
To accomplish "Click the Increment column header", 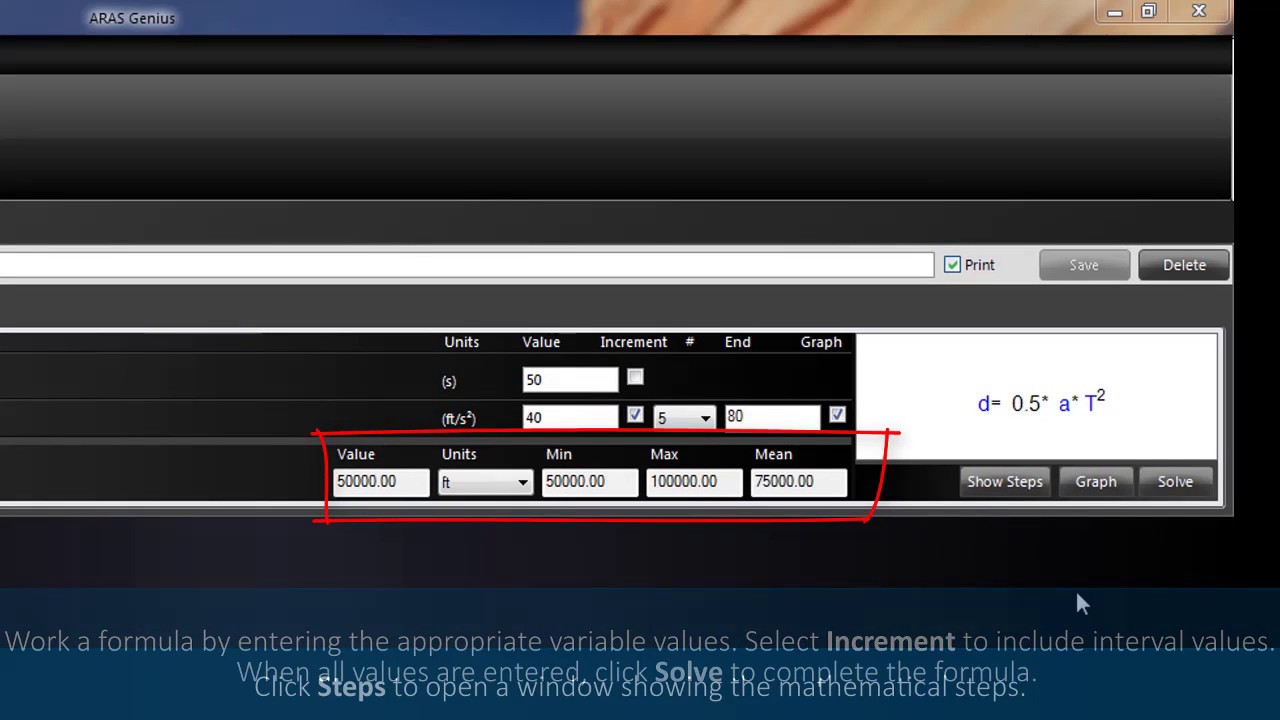I will tap(633, 342).
